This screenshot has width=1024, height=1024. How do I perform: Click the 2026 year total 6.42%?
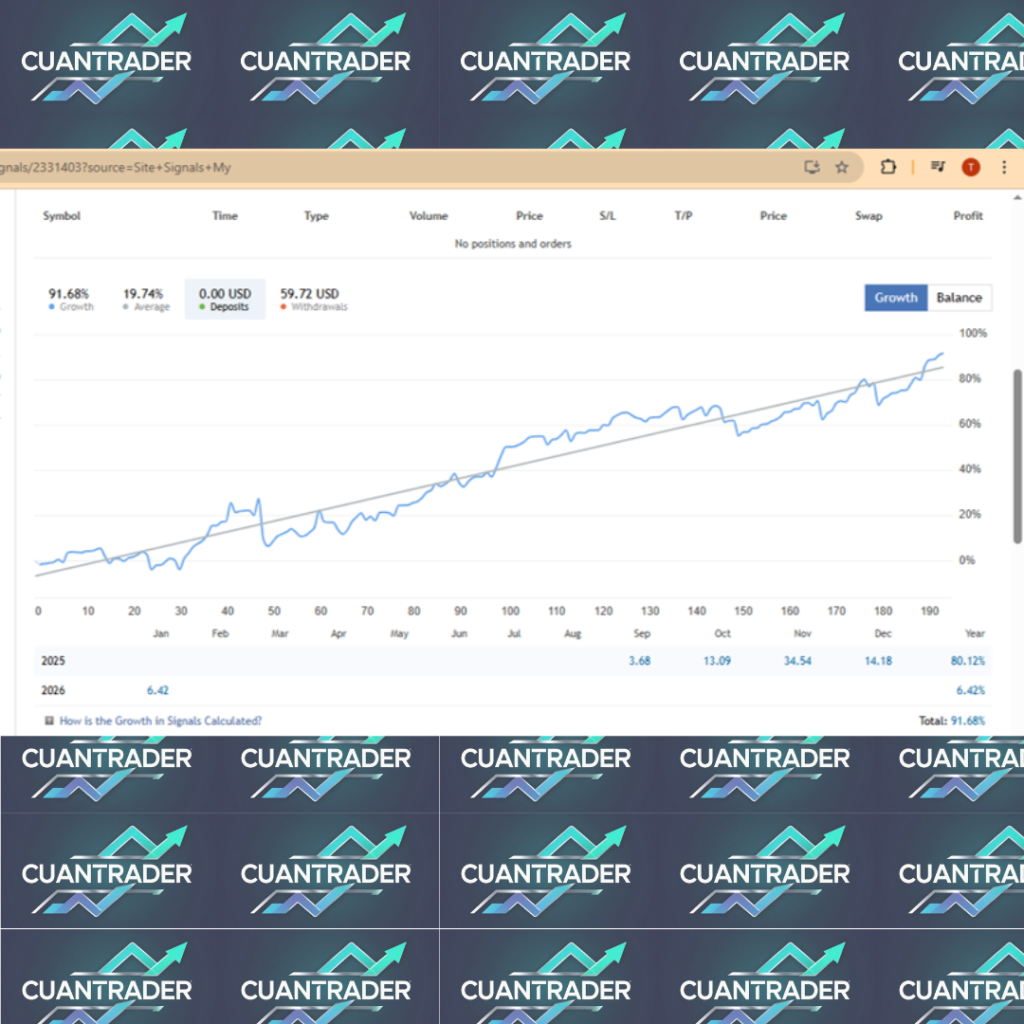(x=970, y=690)
